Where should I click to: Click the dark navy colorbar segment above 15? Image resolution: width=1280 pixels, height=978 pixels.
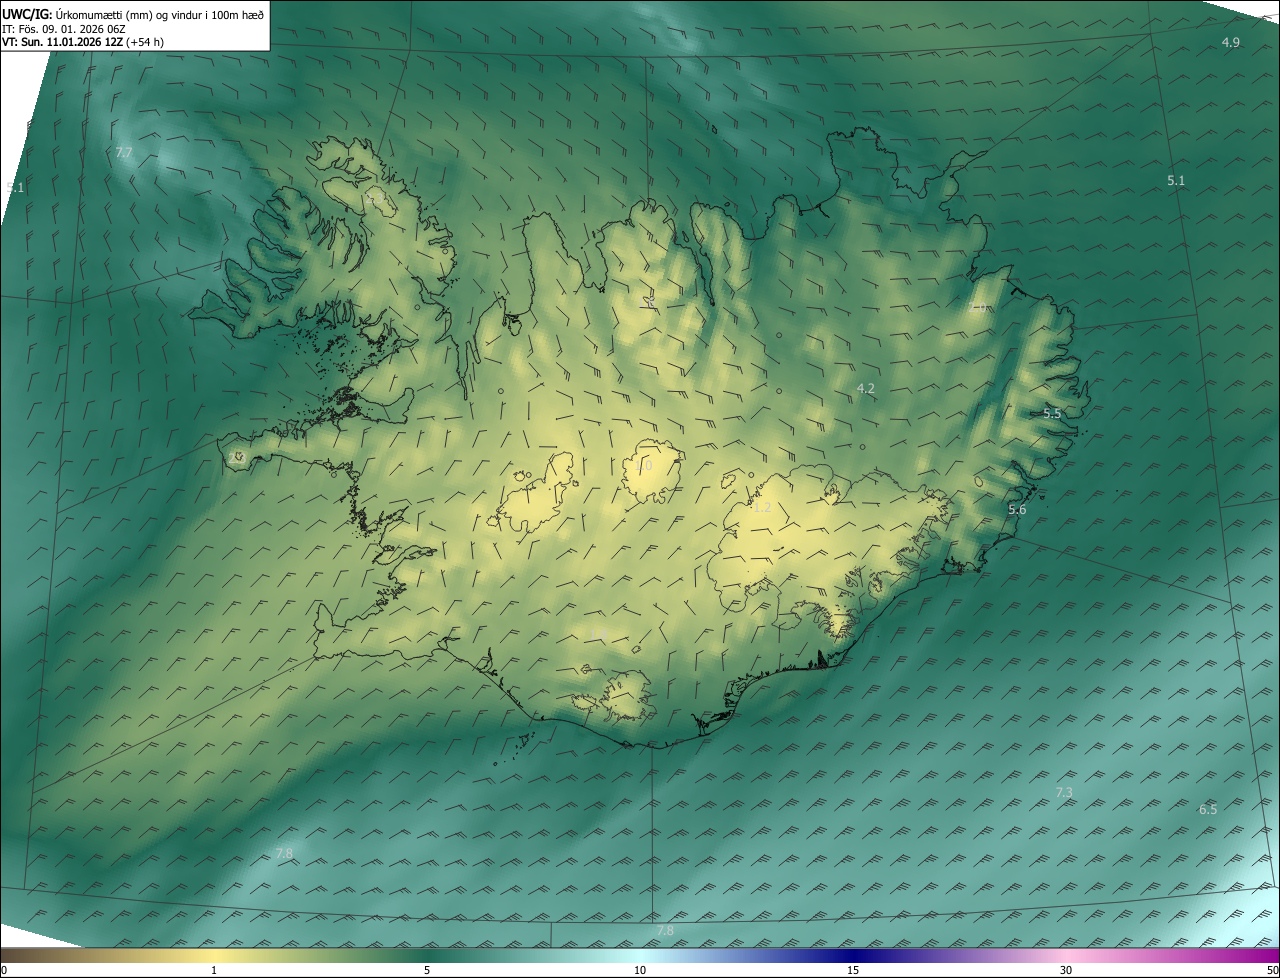tap(853, 956)
